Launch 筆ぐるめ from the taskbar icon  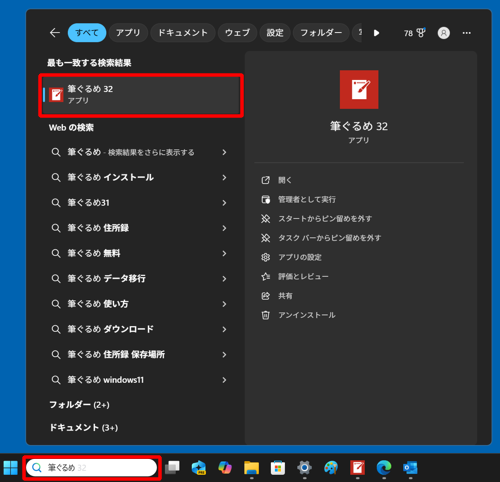pos(357,467)
